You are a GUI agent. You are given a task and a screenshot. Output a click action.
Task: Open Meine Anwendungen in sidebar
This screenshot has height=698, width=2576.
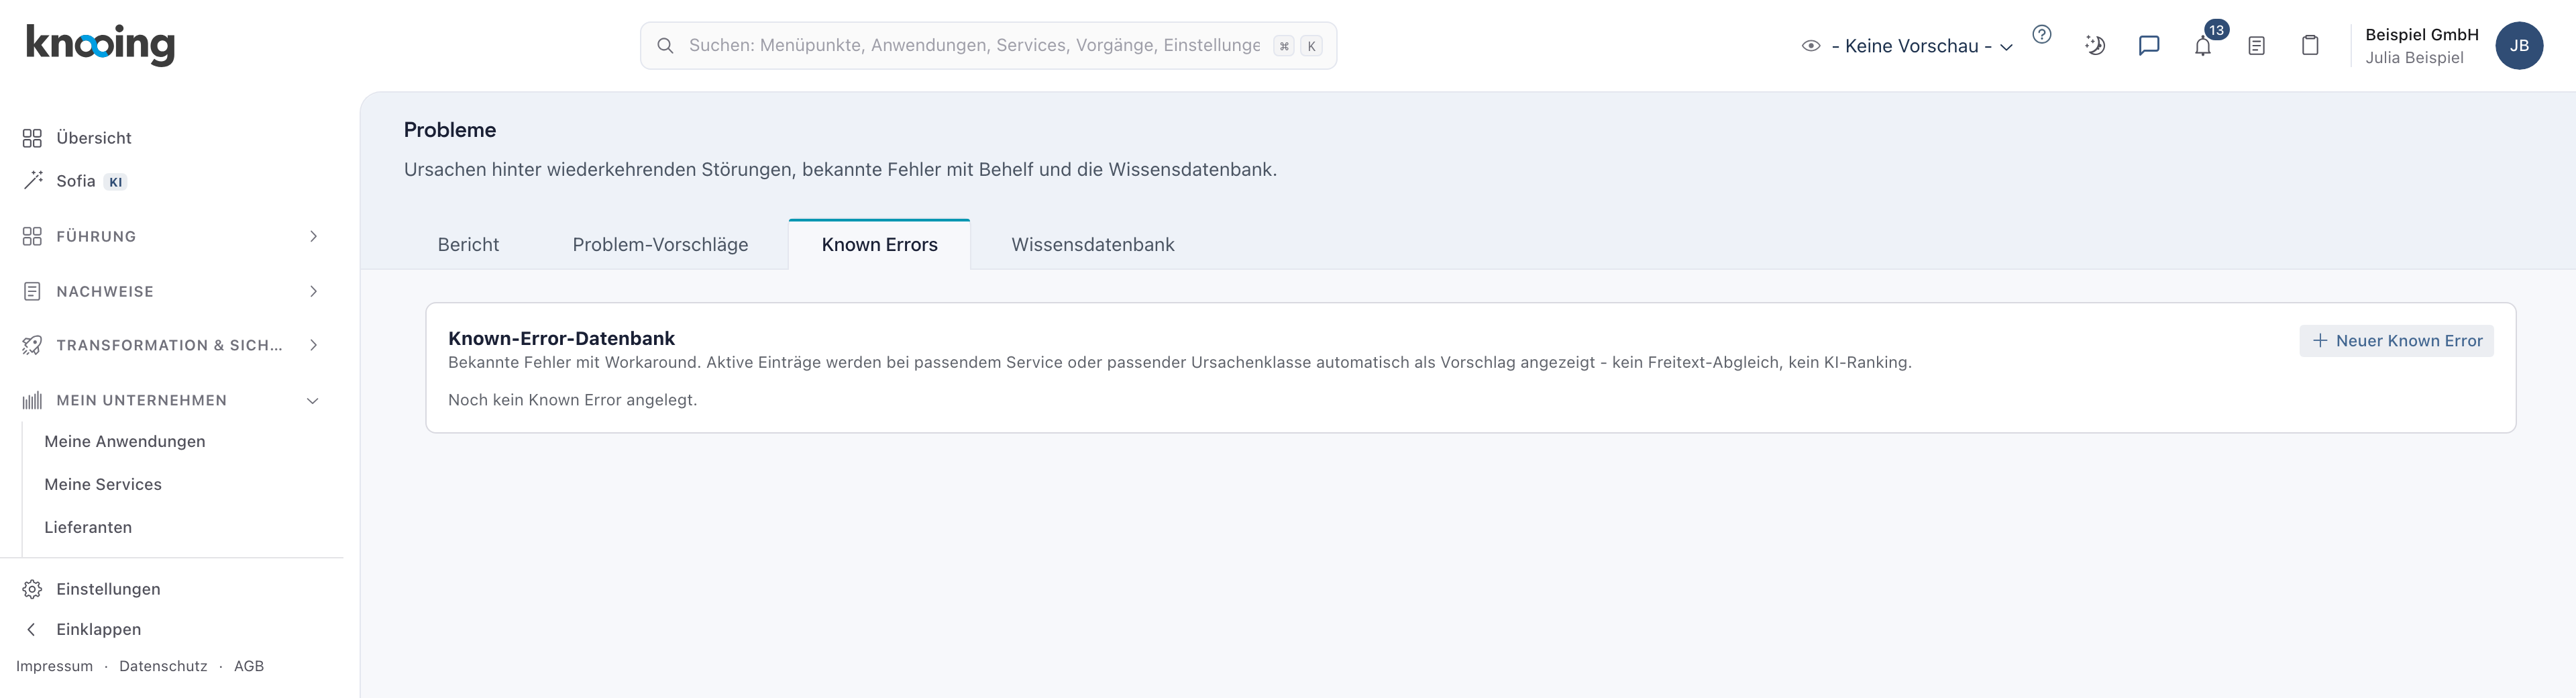[x=125, y=441]
